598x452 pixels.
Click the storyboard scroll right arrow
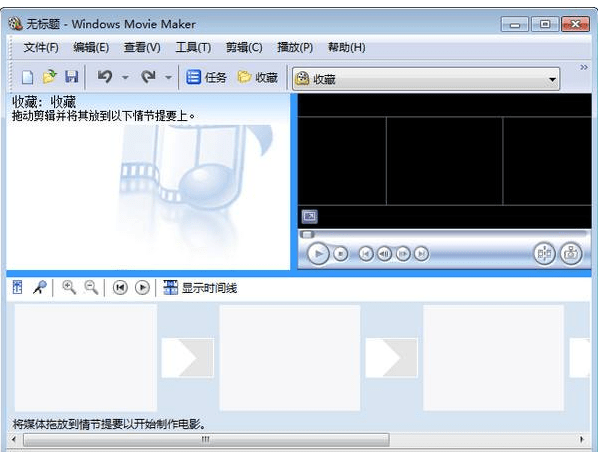click(x=582, y=439)
